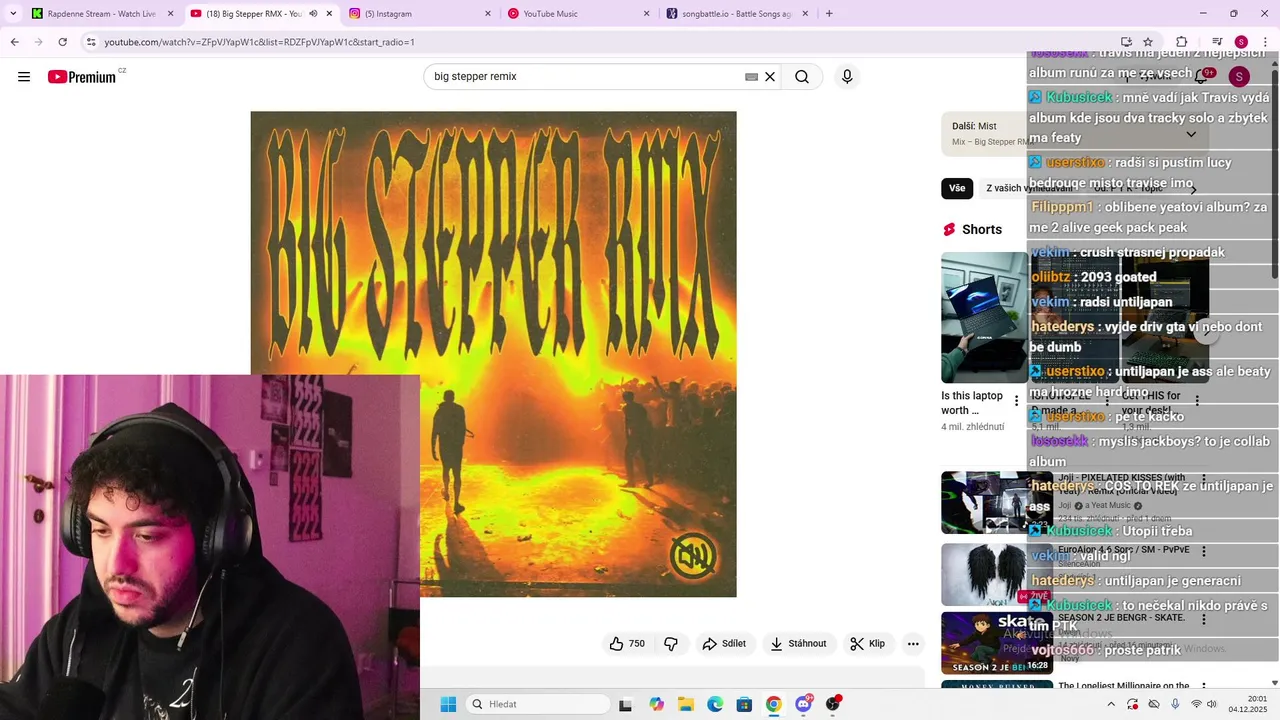Select the Vše filter chip

[957, 188]
